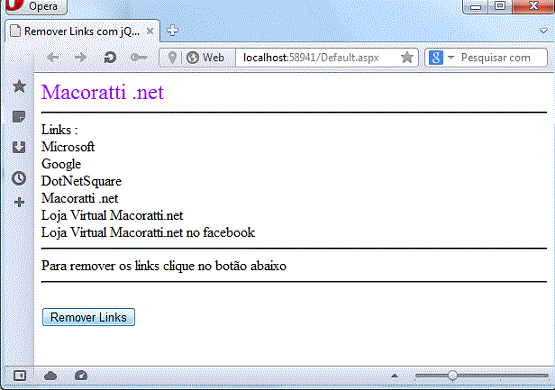
Task: Open the closed tabs dropdown arrow
Action: (544, 31)
